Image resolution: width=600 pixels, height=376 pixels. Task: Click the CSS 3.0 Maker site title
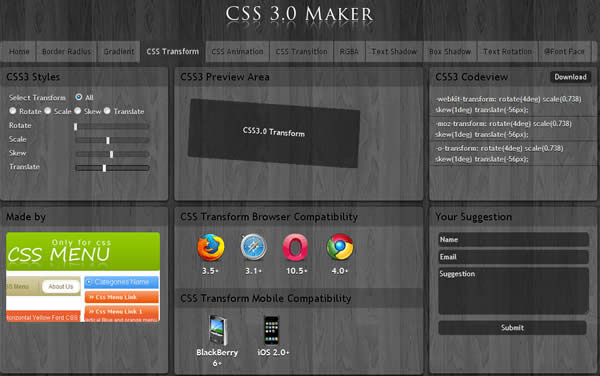(x=299, y=14)
